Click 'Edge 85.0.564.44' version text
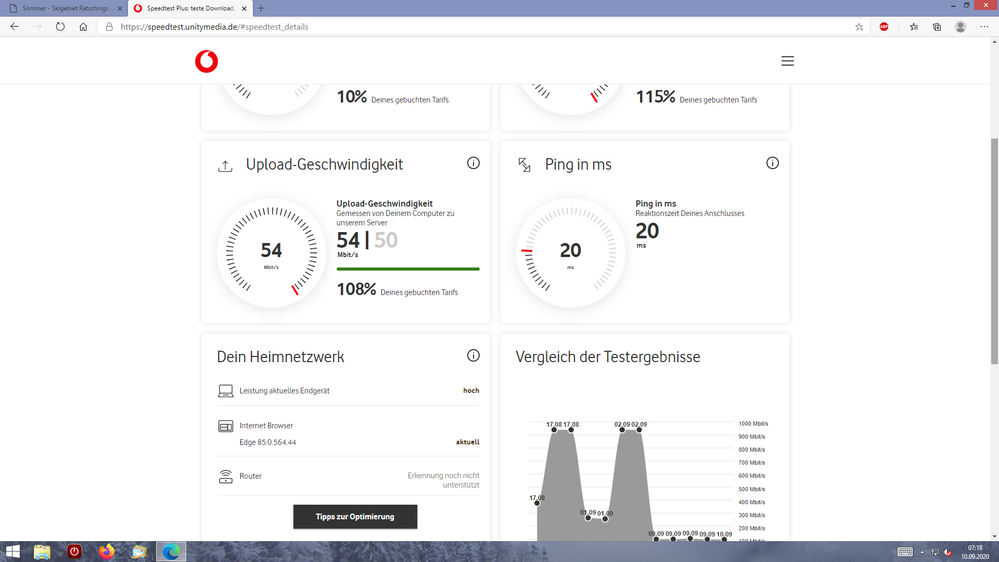This screenshot has height=562, width=999. pyautogui.click(x=268, y=442)
